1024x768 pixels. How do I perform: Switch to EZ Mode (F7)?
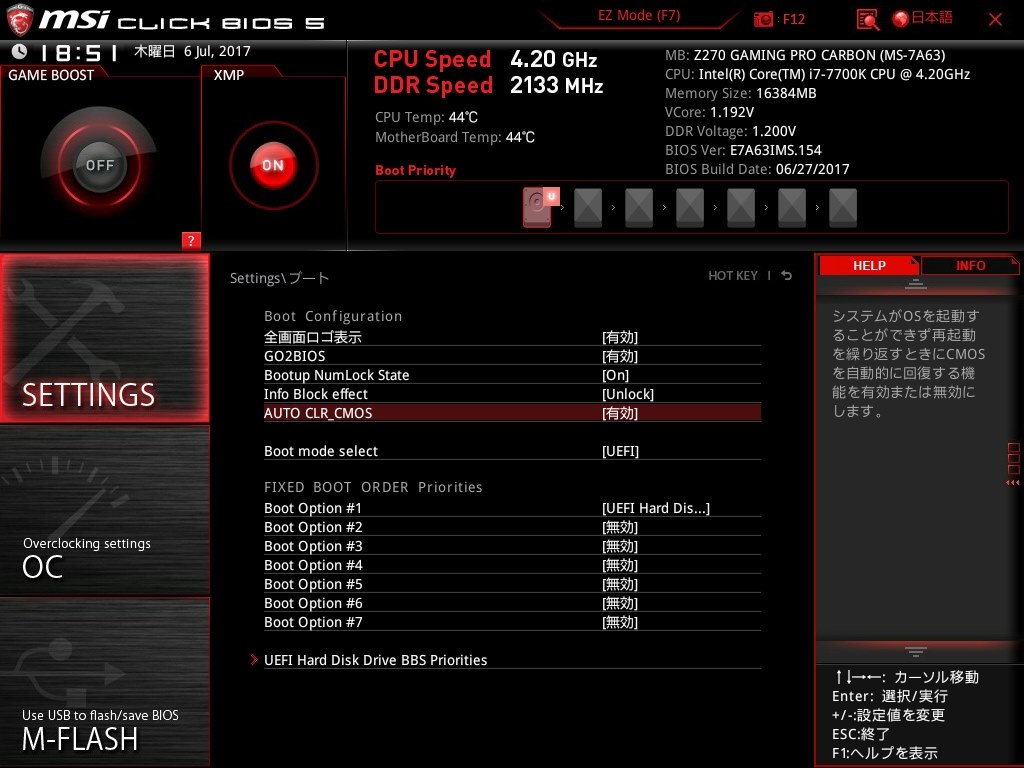[x=639, y=16]
